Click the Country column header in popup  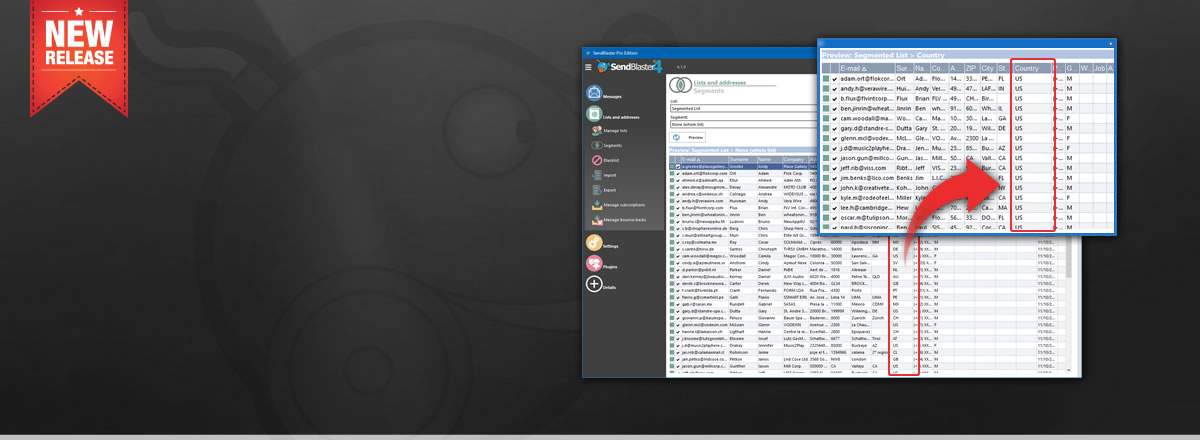(1034, 68)
